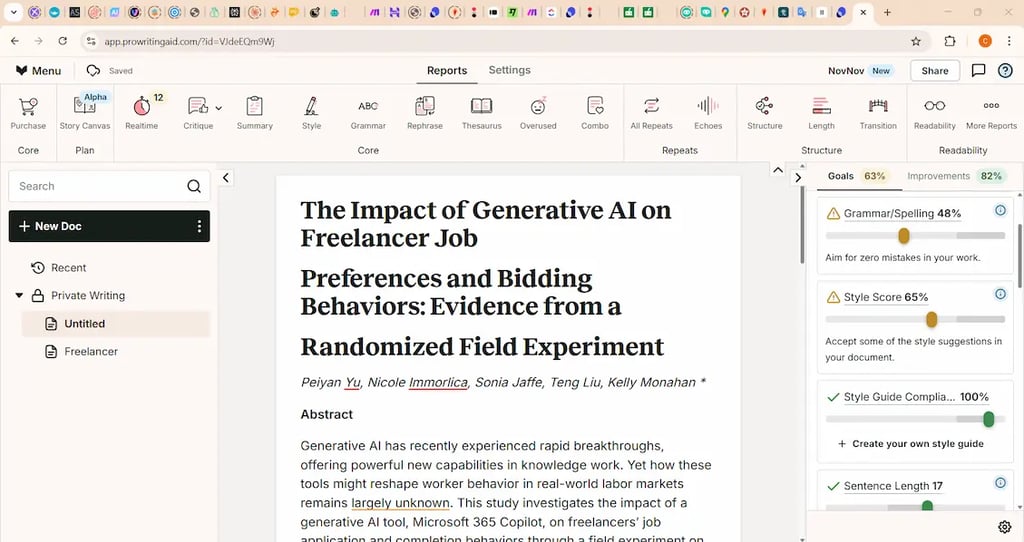Open the Rephrase tool
The height and width of the screenshot is (542, 1024).
click(x=424, y=114)
